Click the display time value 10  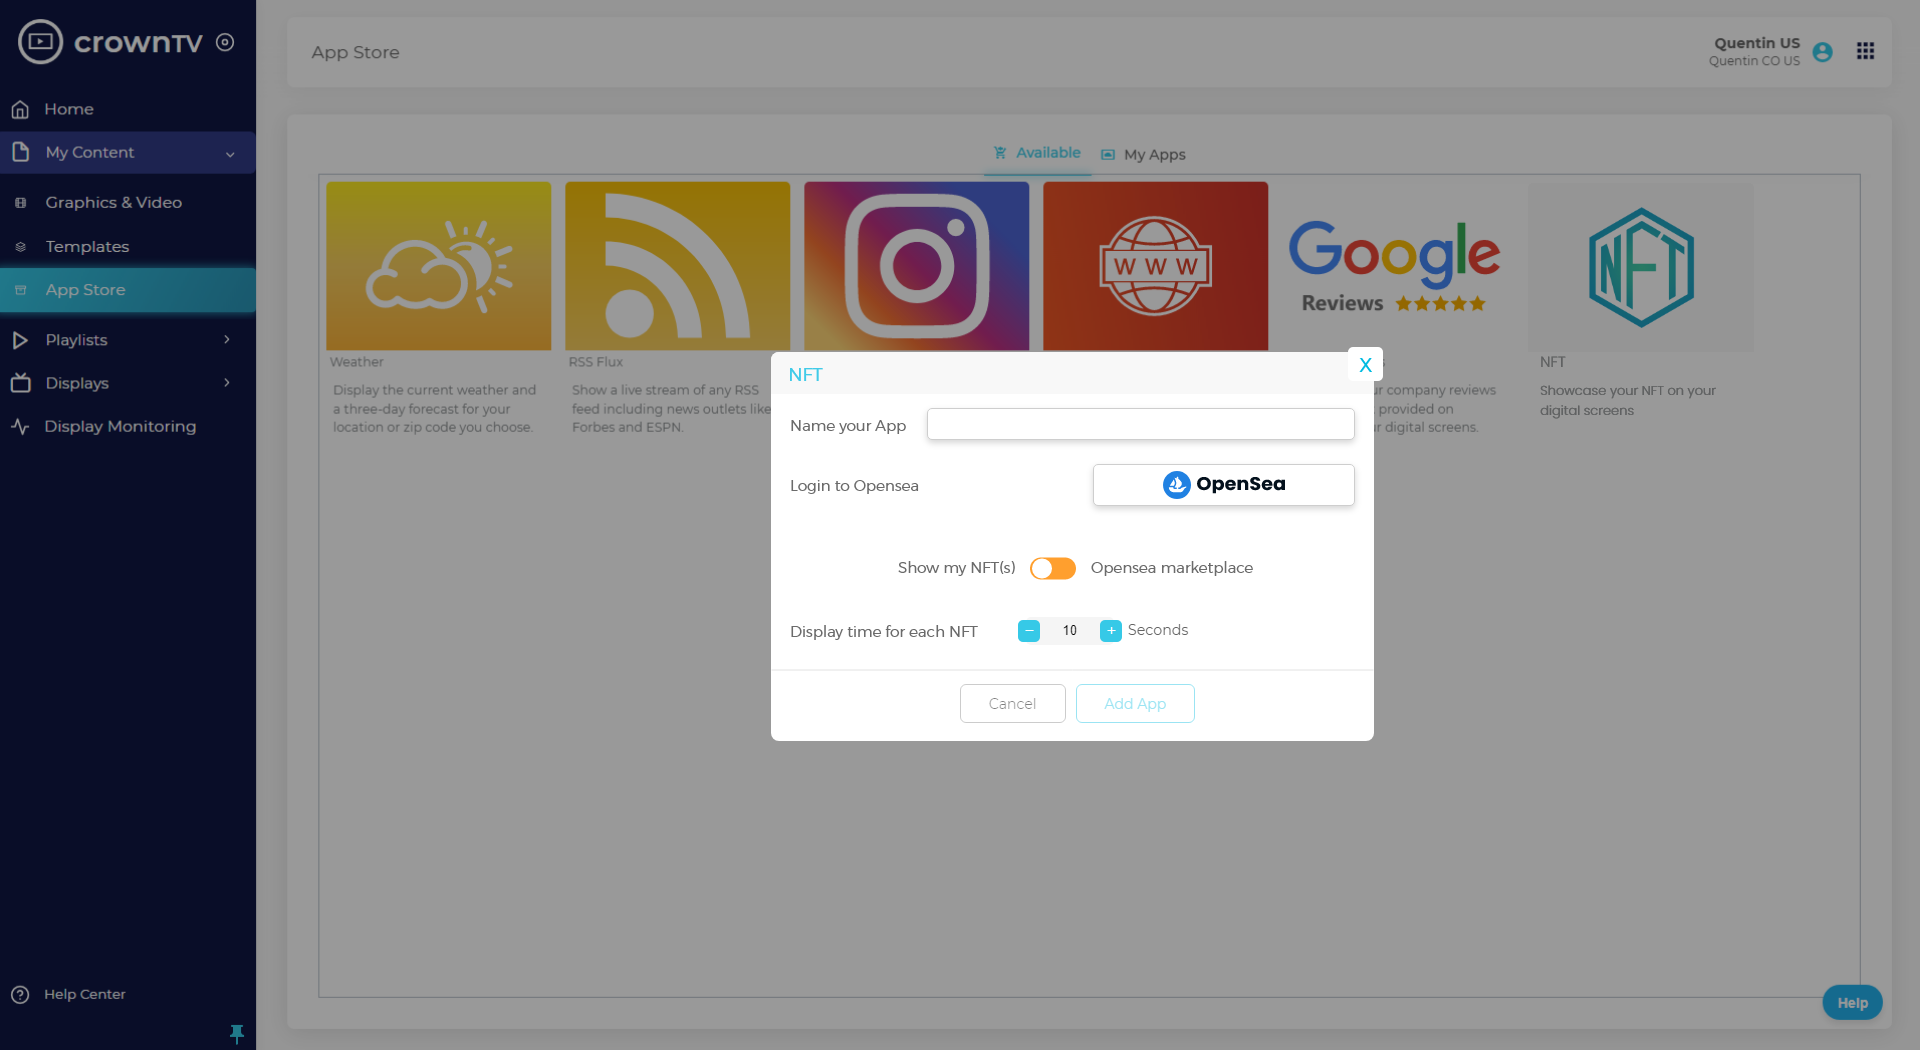coord(1070,631)
